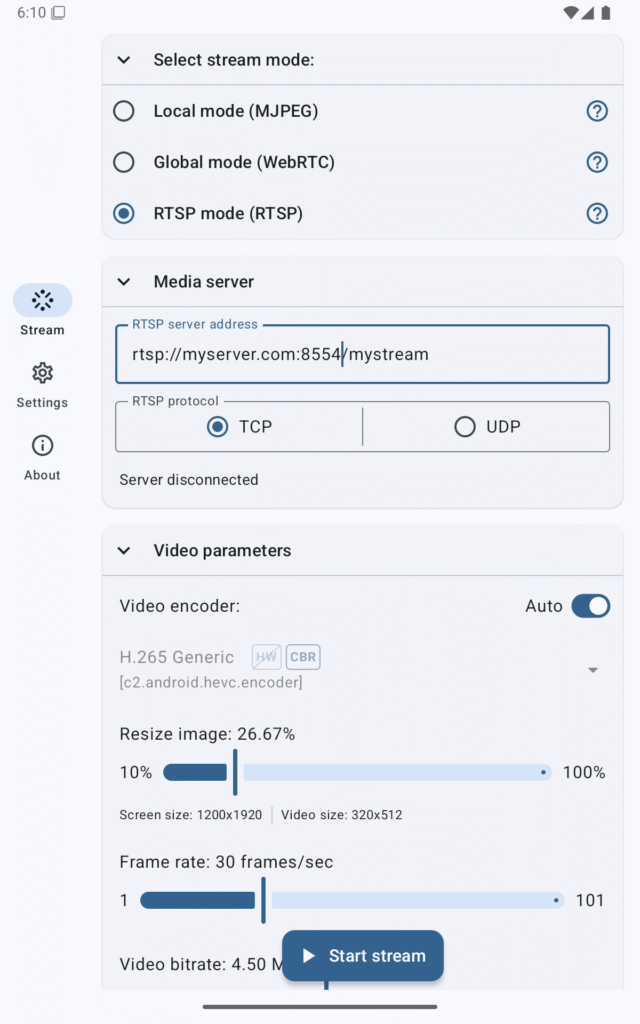The image size is (640, 1024).
Task: Open Settings via the gear icon
Action: [42, 372]
